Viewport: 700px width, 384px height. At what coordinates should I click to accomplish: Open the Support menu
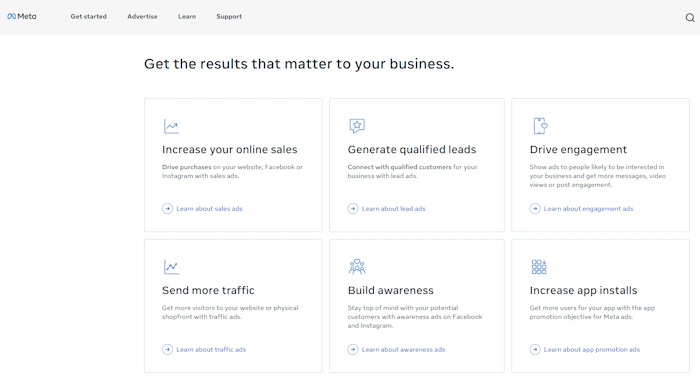(229, 17)
